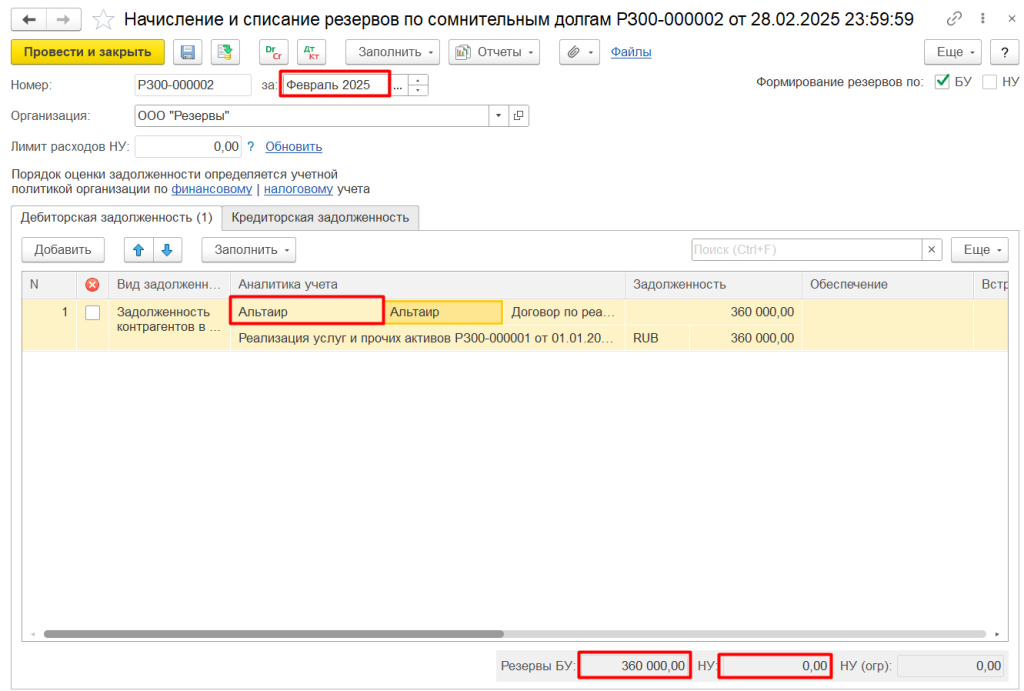The image size is (1024, 691).
Task: Move row up with blue arrow
Action: pyautogui.click(x=139, y=249)
